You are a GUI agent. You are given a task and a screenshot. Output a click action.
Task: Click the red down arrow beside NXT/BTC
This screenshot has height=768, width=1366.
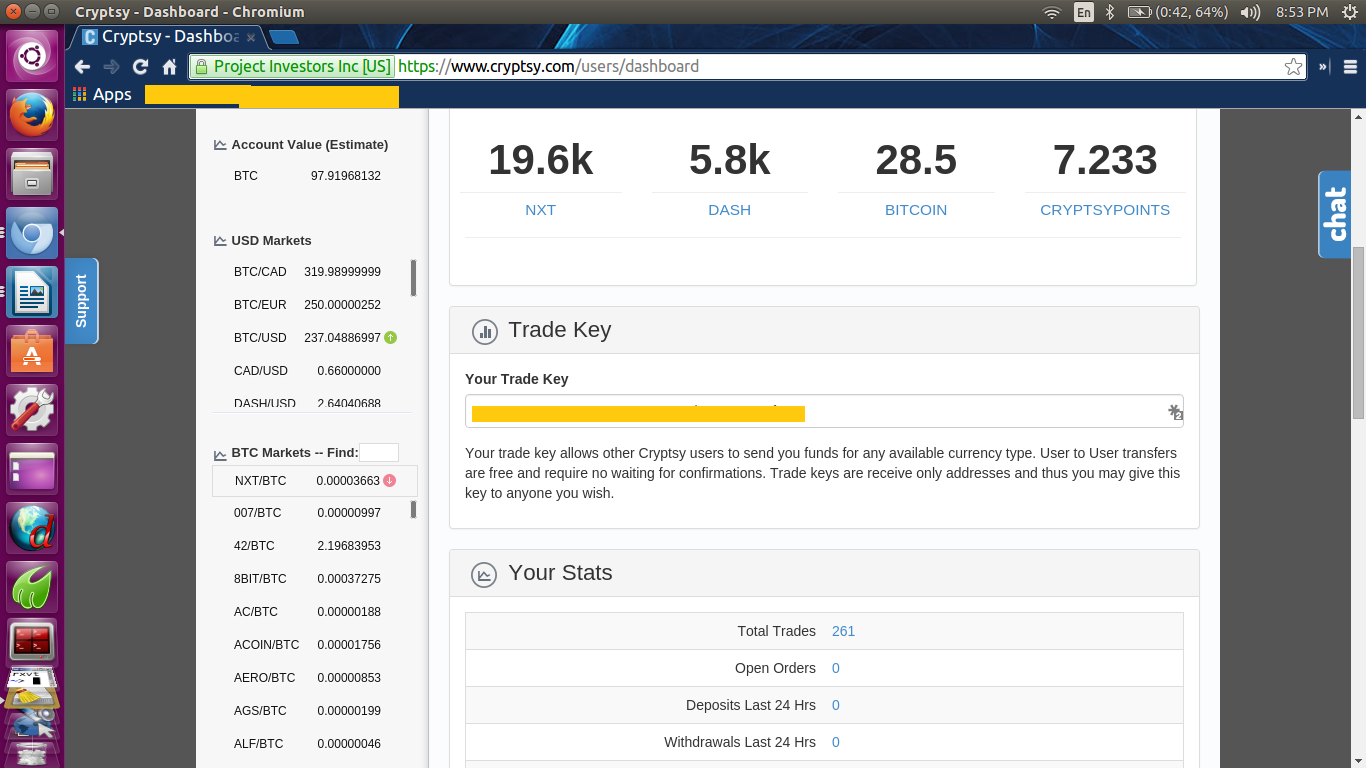pyautogui.click(x=390, y=481)
